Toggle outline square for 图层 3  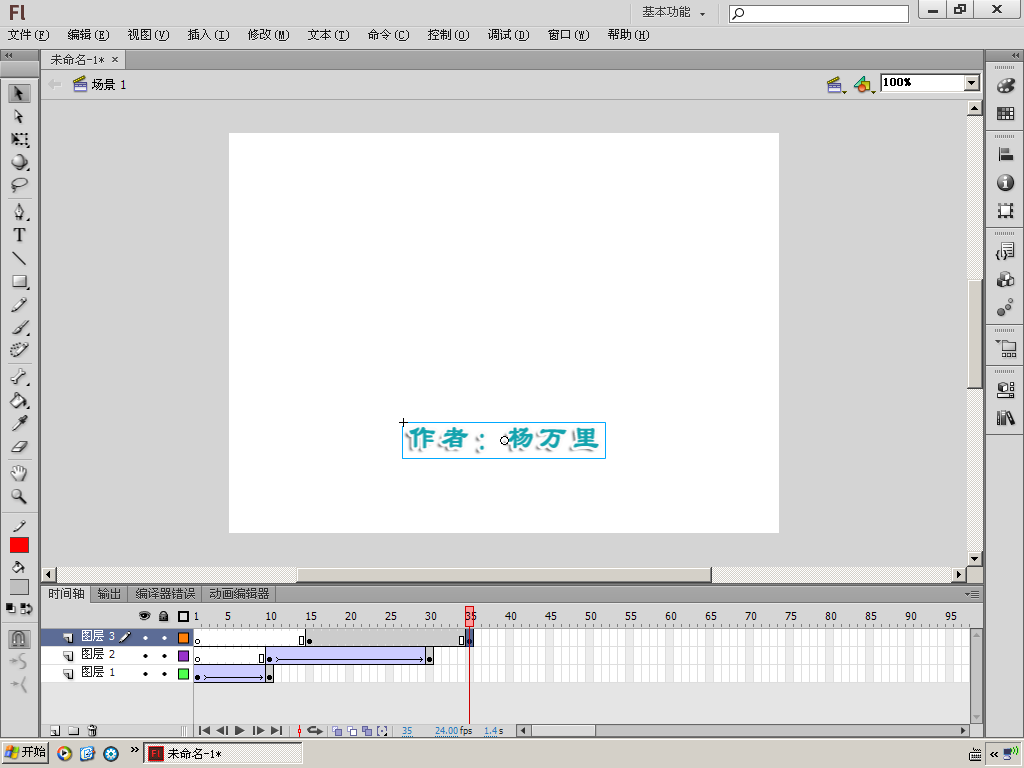(184, 637)
